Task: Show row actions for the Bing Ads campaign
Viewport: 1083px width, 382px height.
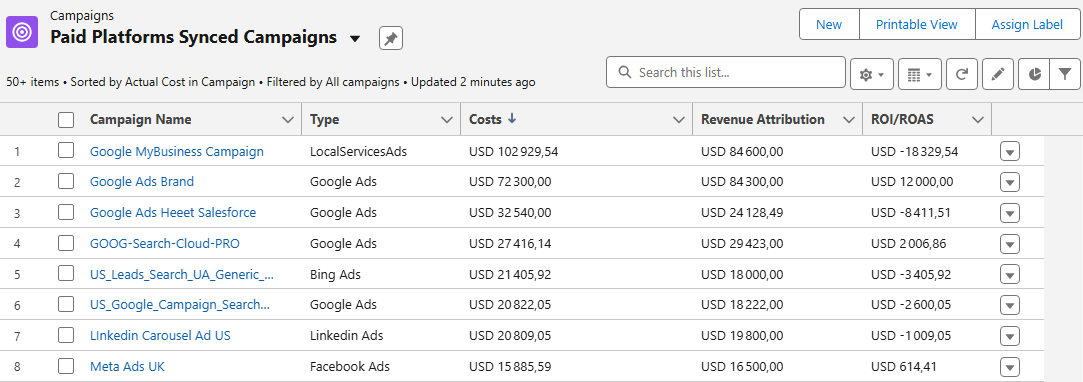Action: (1010, 275)
